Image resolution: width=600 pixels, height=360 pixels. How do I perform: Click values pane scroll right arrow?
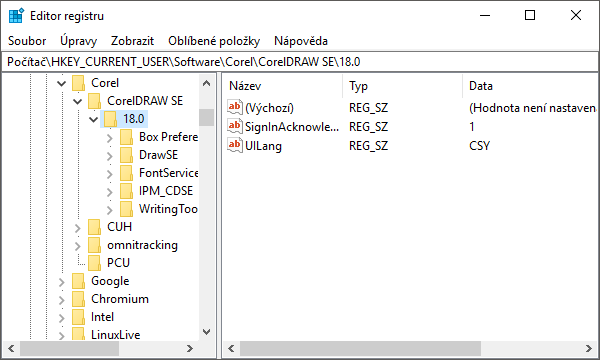coord(589,349)
